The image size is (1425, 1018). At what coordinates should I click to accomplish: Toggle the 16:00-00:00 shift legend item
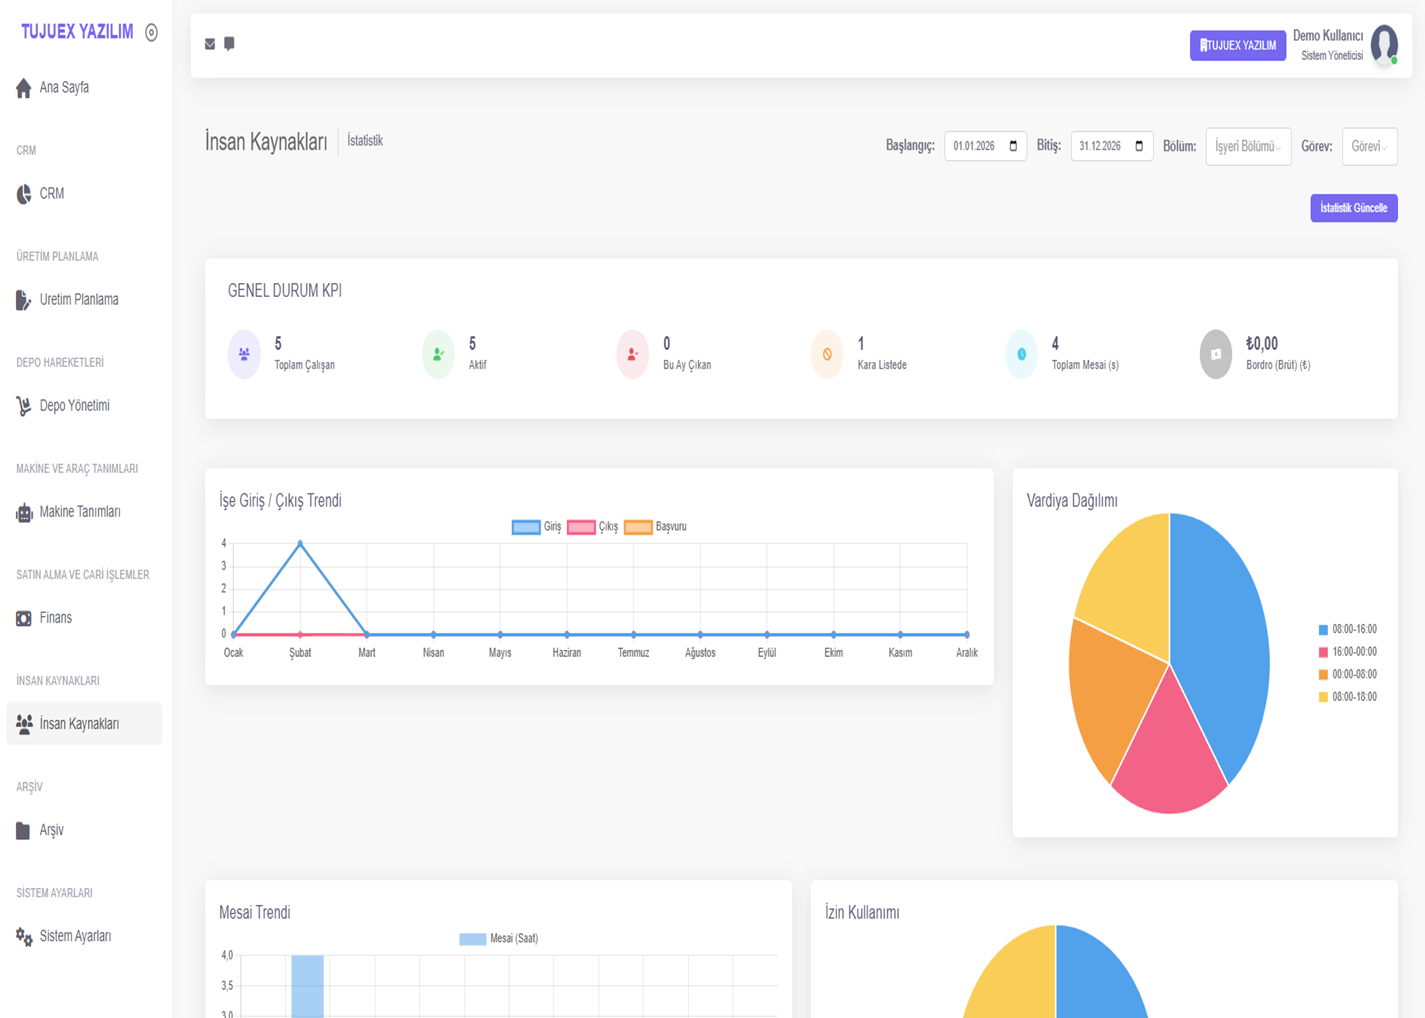(x=1348, y=652)
